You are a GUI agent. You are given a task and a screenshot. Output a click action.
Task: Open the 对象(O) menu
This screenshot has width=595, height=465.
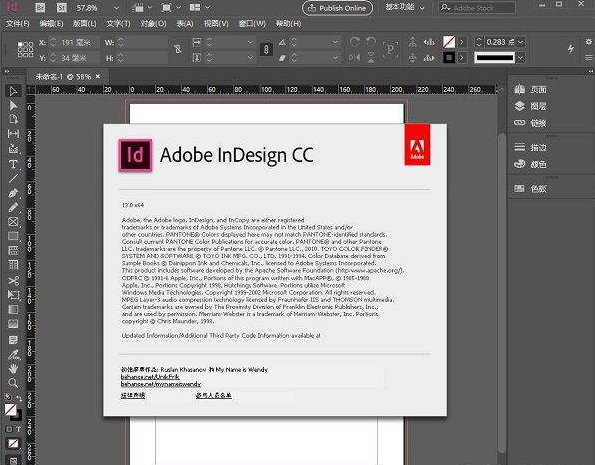153,24
